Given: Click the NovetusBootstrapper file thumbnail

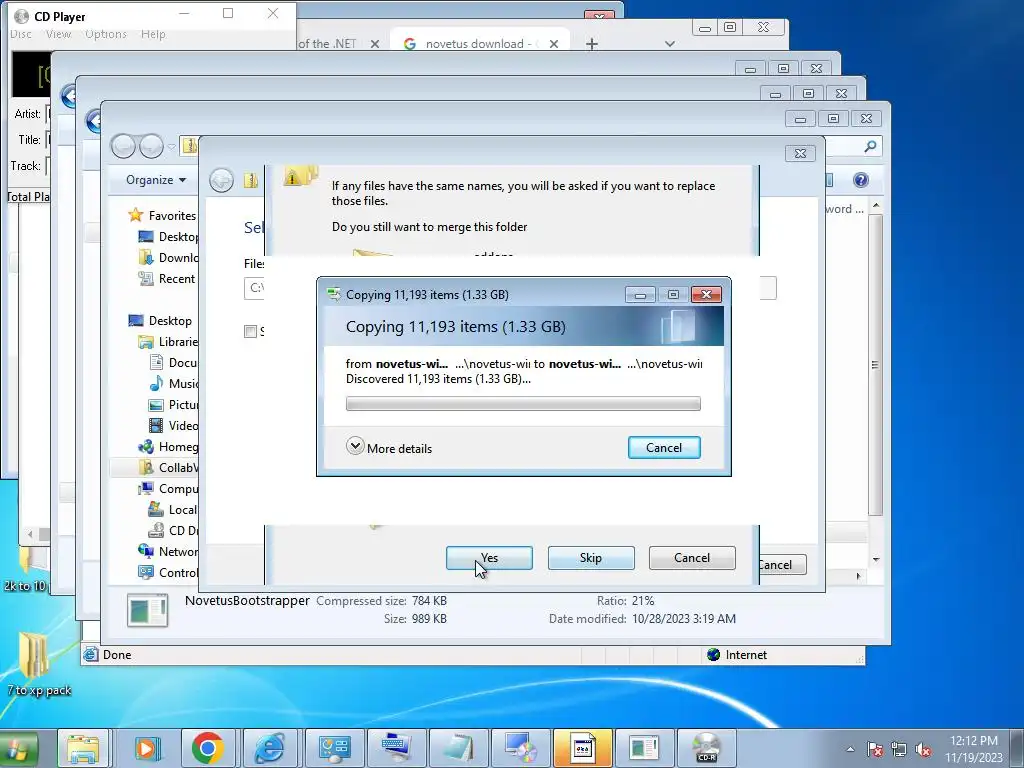Looking at the screenshot, I should tap(148, 611).
